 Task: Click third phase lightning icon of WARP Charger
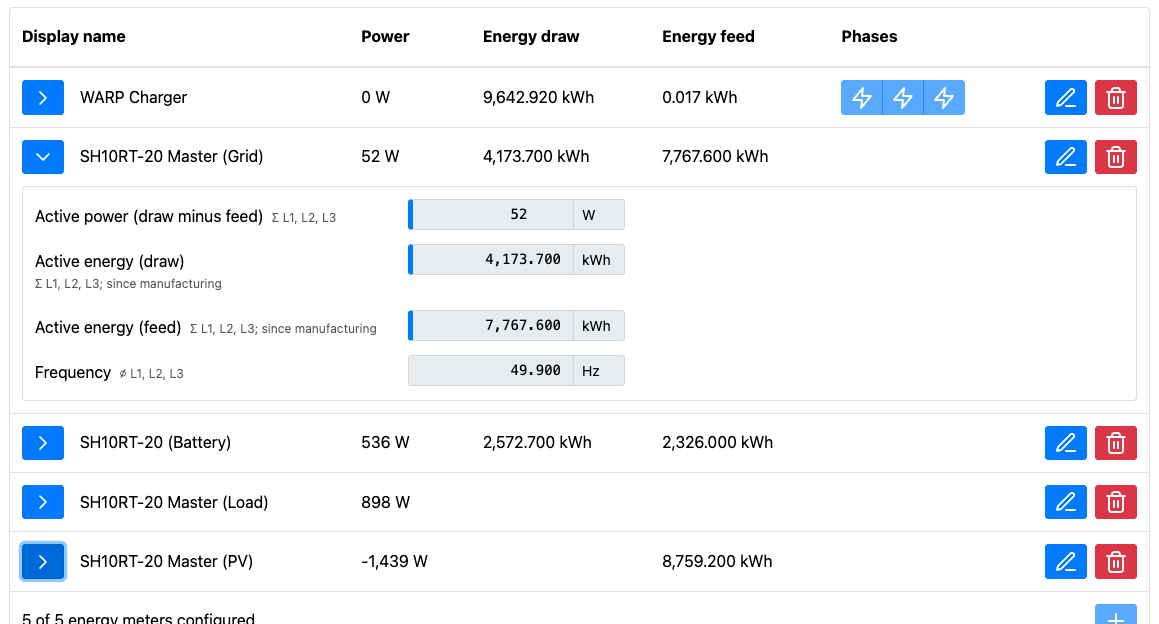tap(944, 98)
